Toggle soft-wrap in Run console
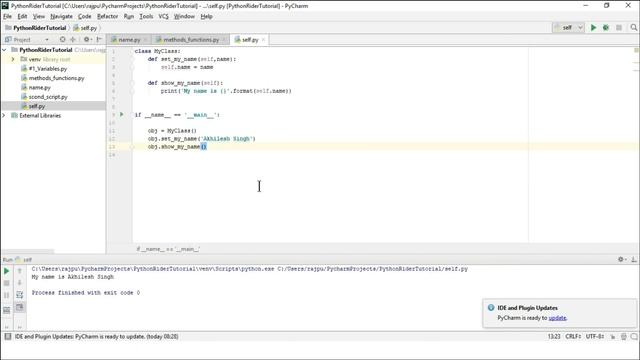Viewport: 640px width, 360px height. click(19, 295)
